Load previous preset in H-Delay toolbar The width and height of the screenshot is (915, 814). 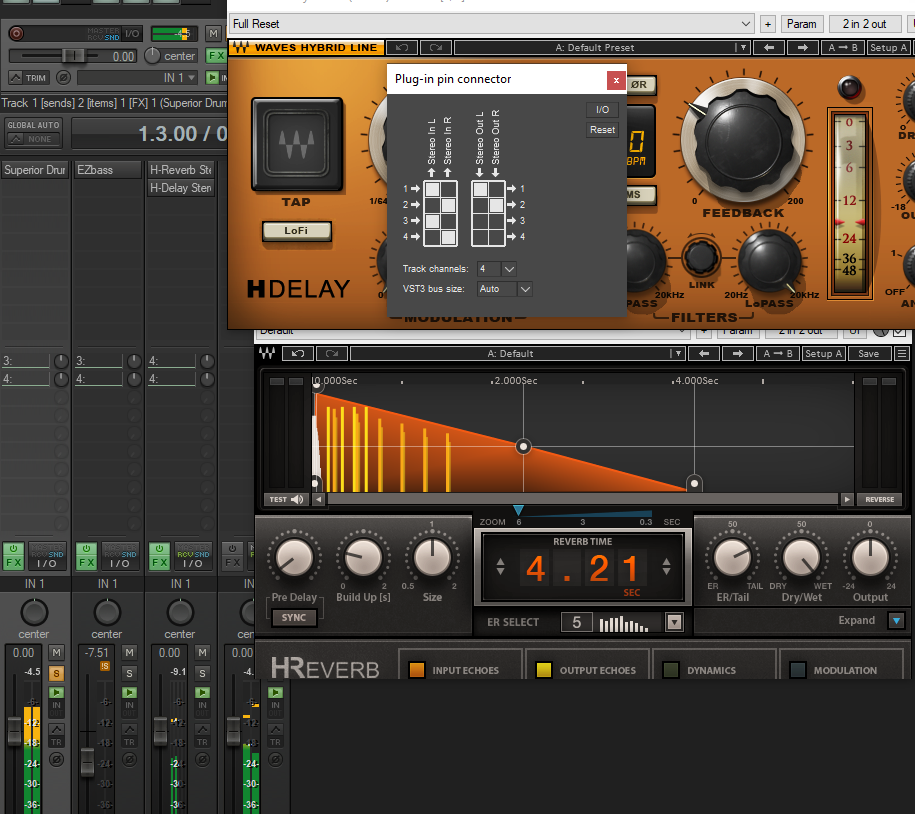769,48
